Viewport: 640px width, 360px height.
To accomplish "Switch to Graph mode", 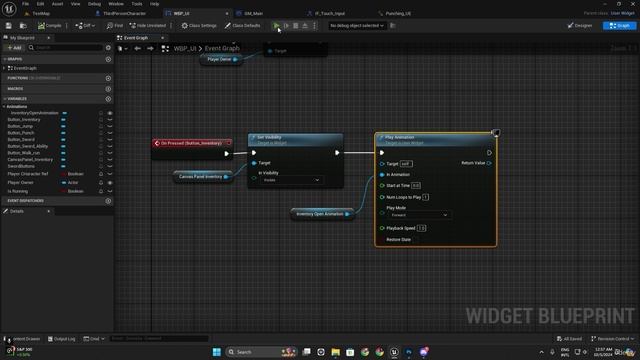I will point(619,26).
